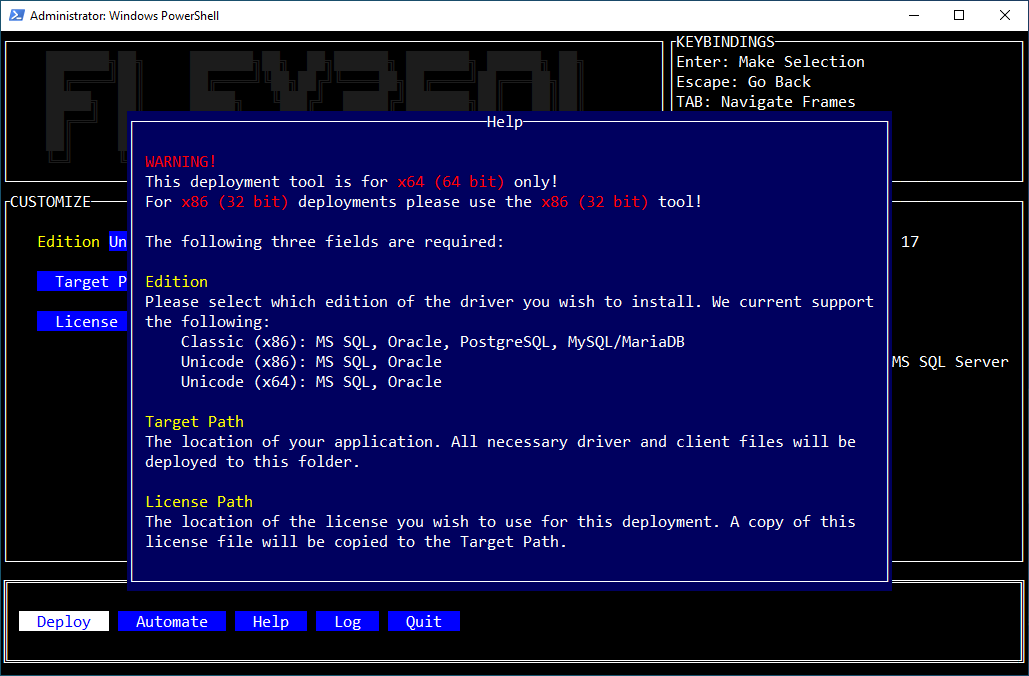Click the PowerShell icon in title bar
Image resolution: width=1029 pixels, height=676 pixels.
coord(17,15)
